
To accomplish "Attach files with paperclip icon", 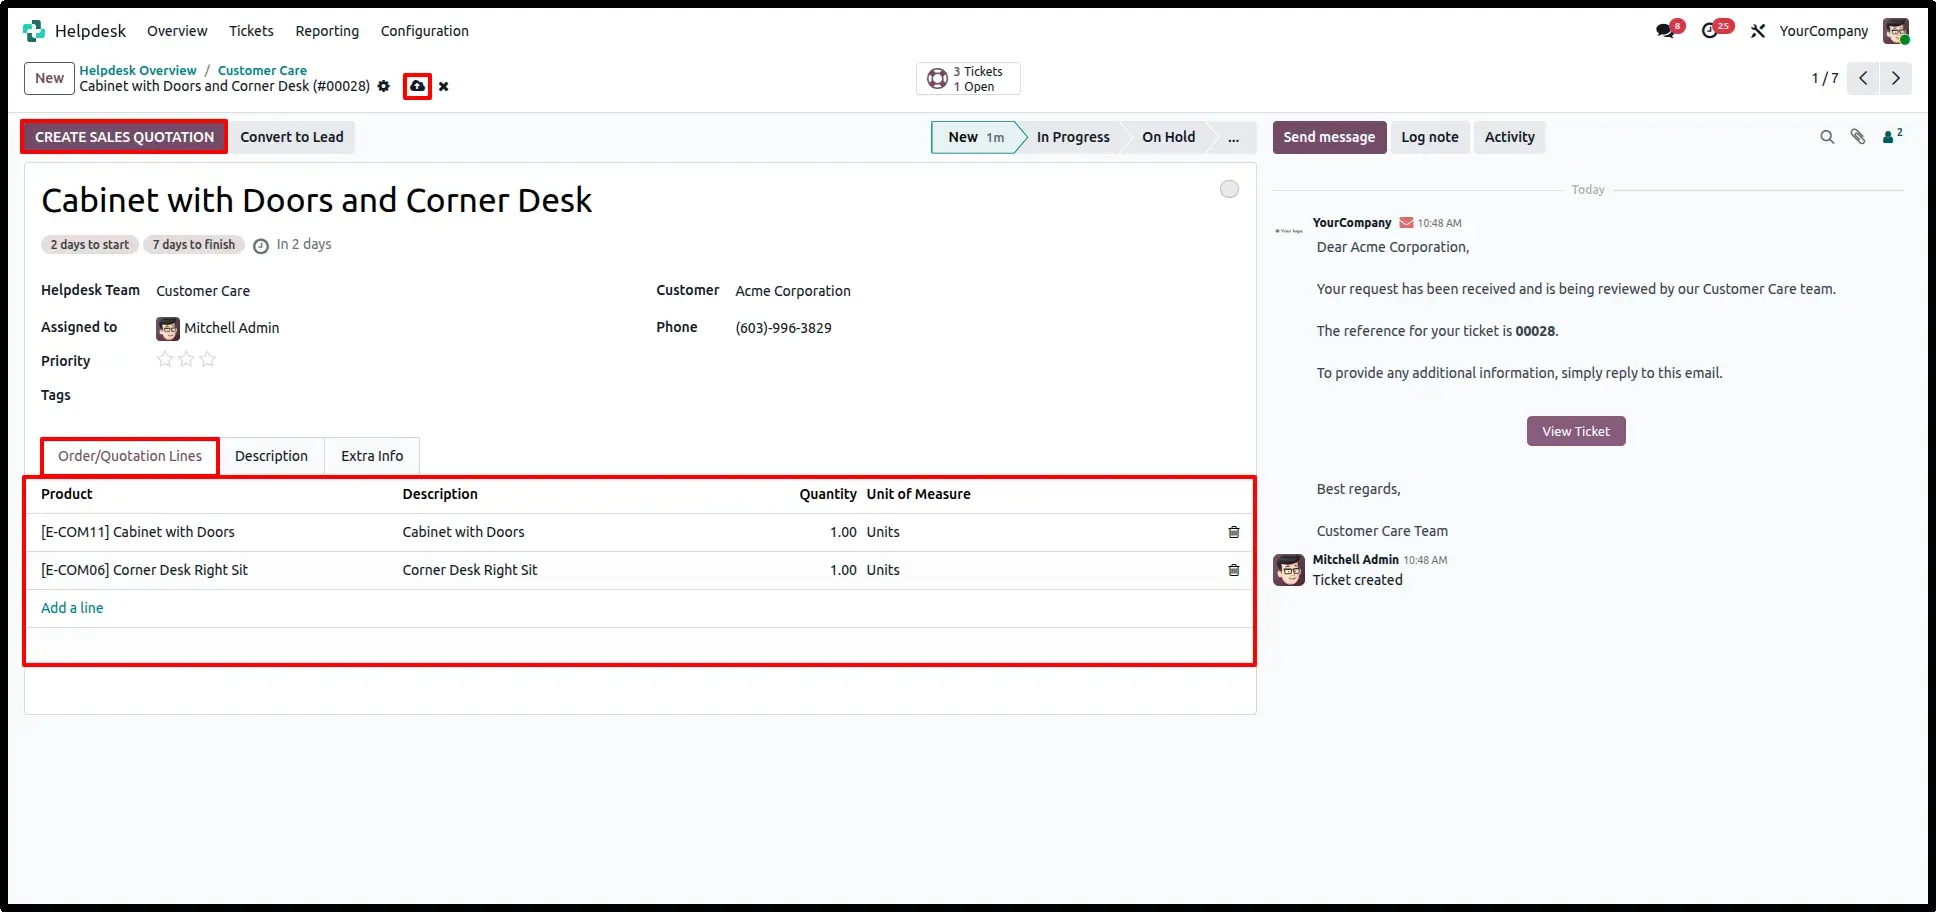I will coord(1858,137).
